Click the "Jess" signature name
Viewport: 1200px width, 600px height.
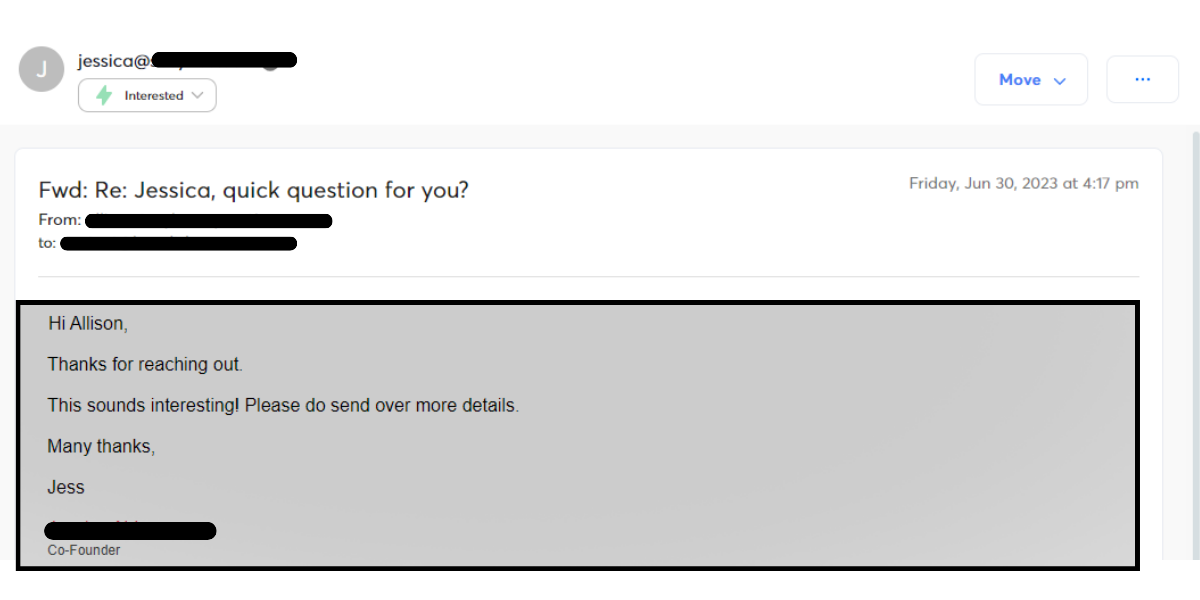click(x=66, y=488)
